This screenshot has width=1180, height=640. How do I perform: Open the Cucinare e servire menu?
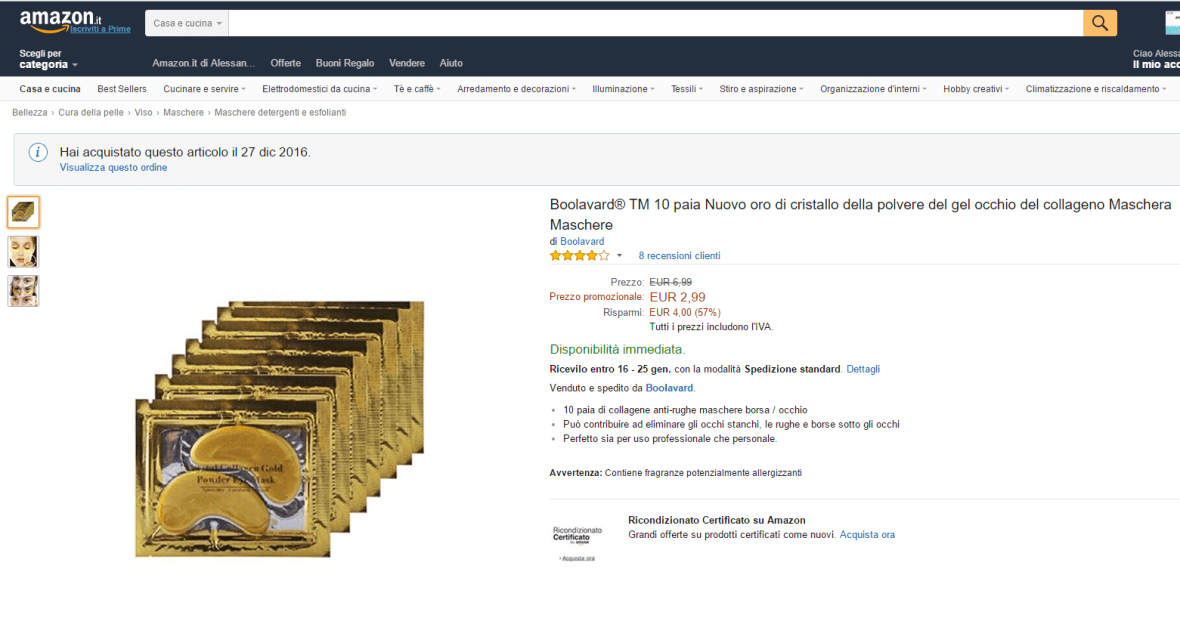click(204, 89)
